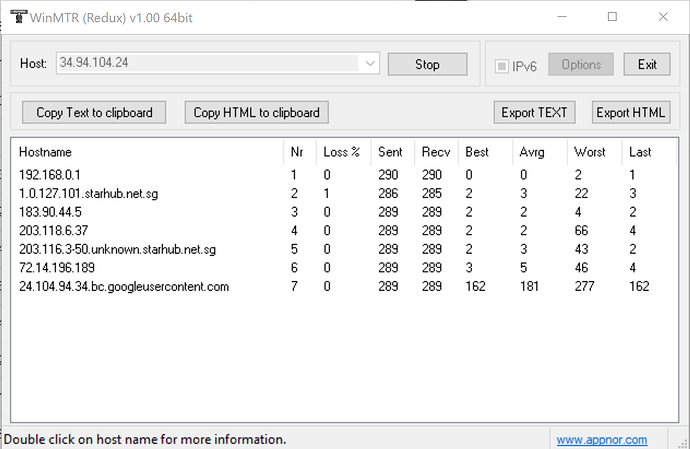Copy HTML to clipboard
This screenshot has height=449, width=690.
coord(256,112)
